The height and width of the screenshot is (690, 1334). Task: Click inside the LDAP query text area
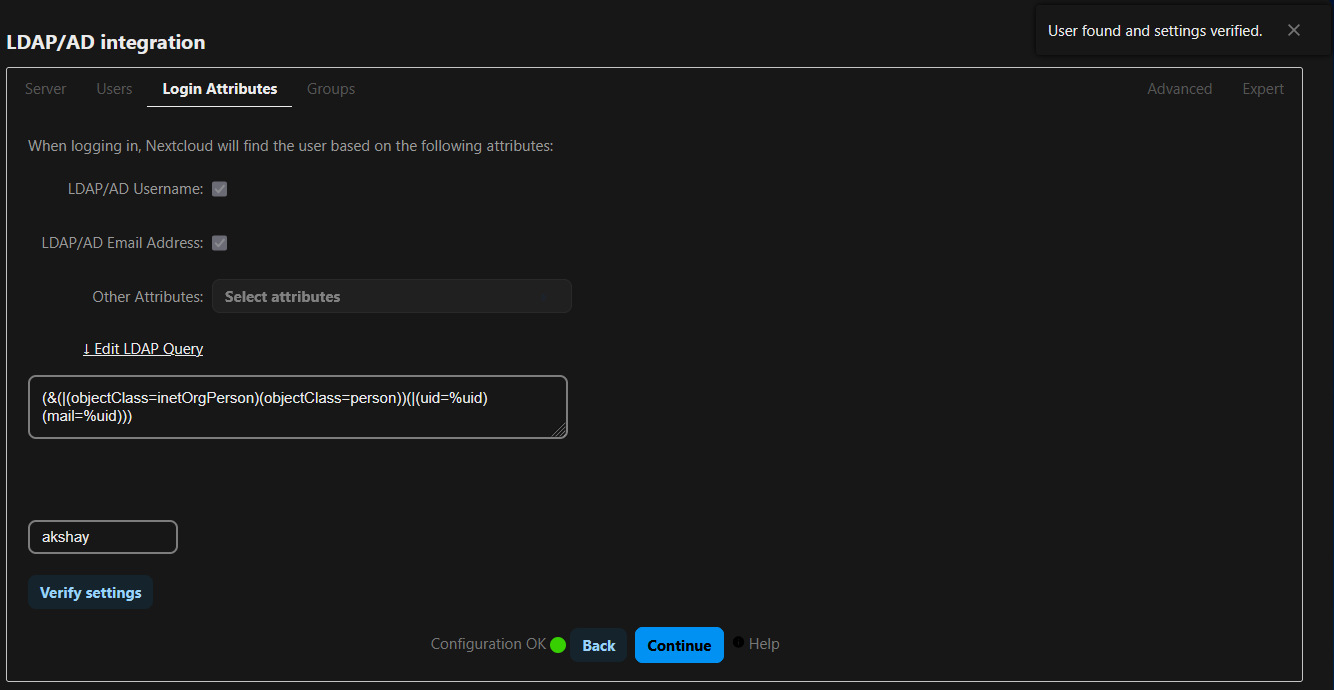tap(298, 407)
